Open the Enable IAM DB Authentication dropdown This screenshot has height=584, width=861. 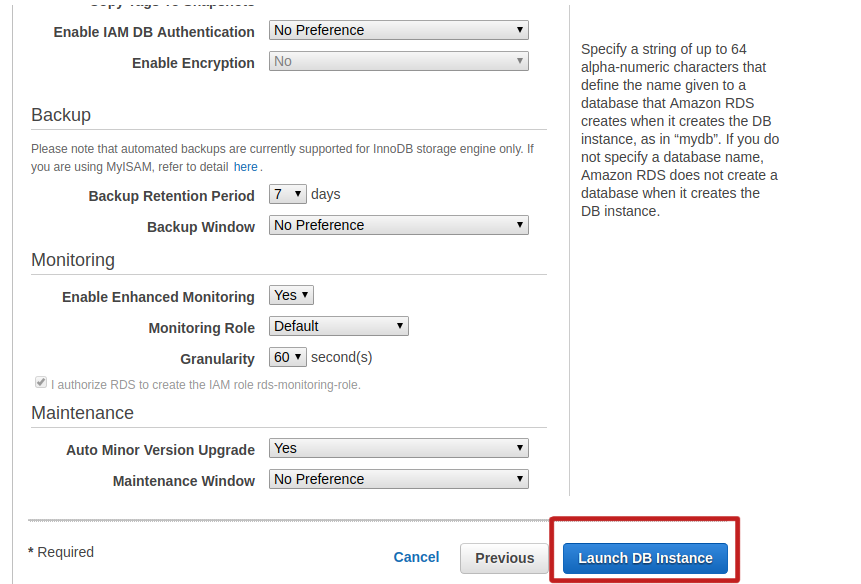click(x=398, y=31)
